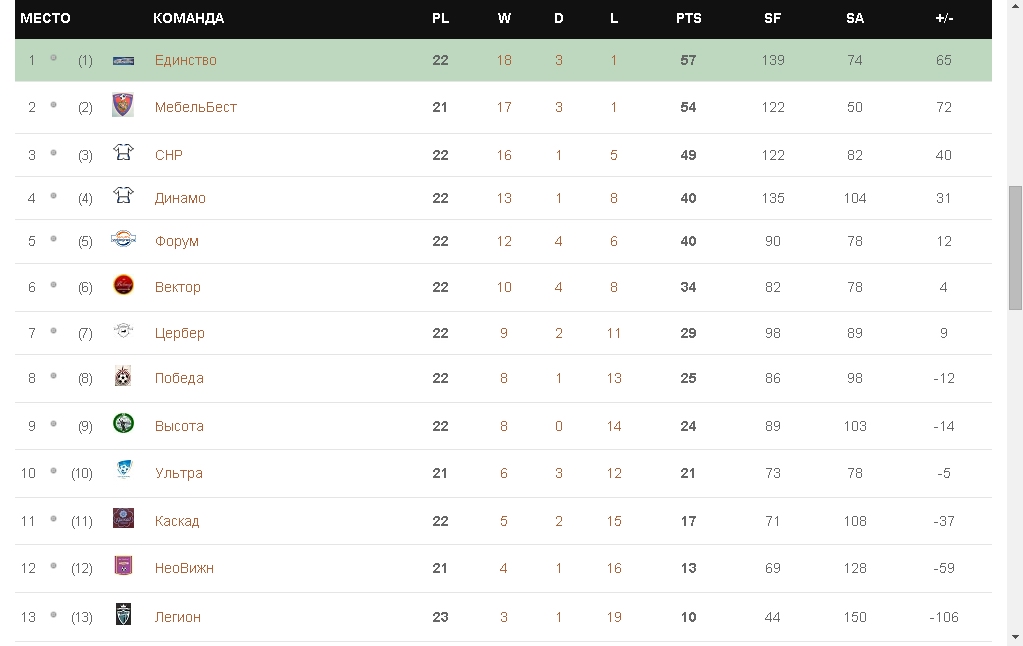
Task: Click the vertical scrollbar thumb
Action: point(1015,248)
